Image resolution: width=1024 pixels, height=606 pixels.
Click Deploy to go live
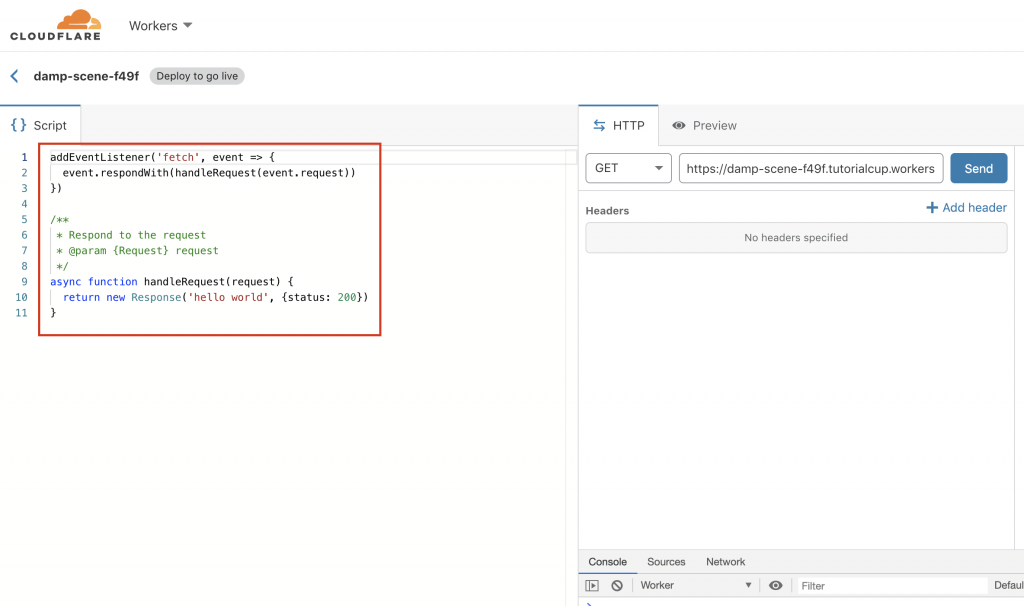[196, 75]
